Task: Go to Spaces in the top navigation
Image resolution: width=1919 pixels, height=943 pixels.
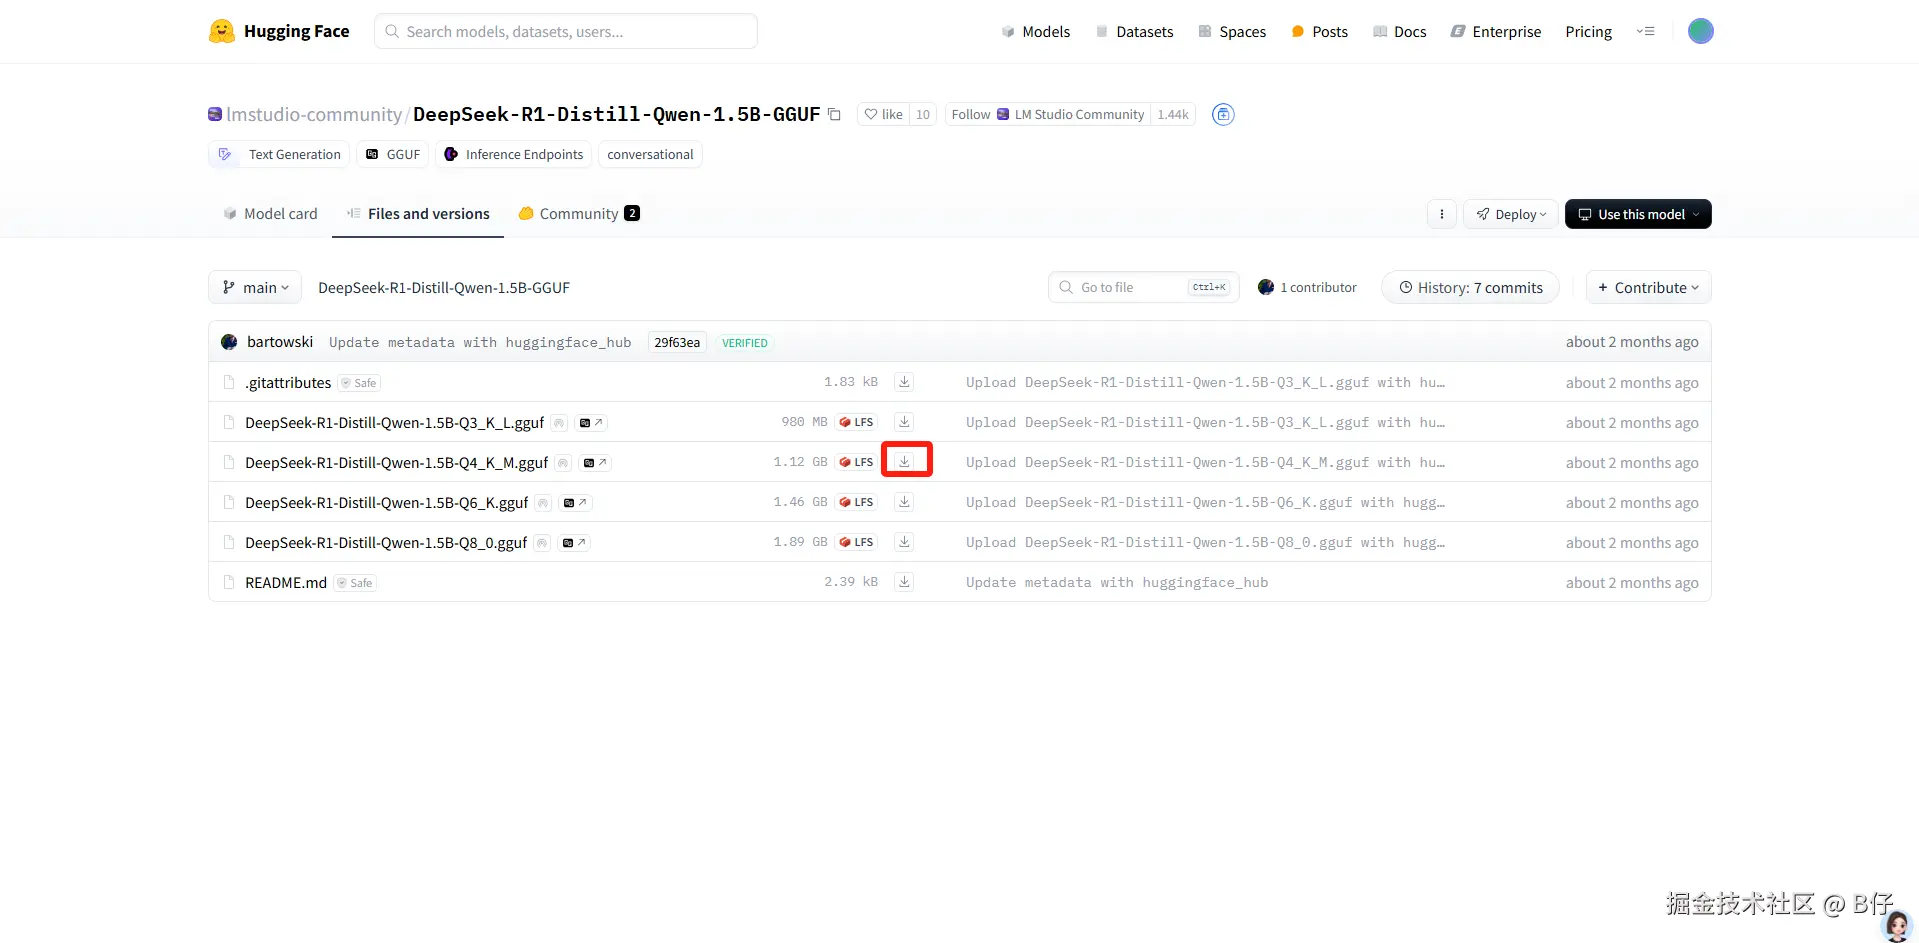Action: [1232, 32]
